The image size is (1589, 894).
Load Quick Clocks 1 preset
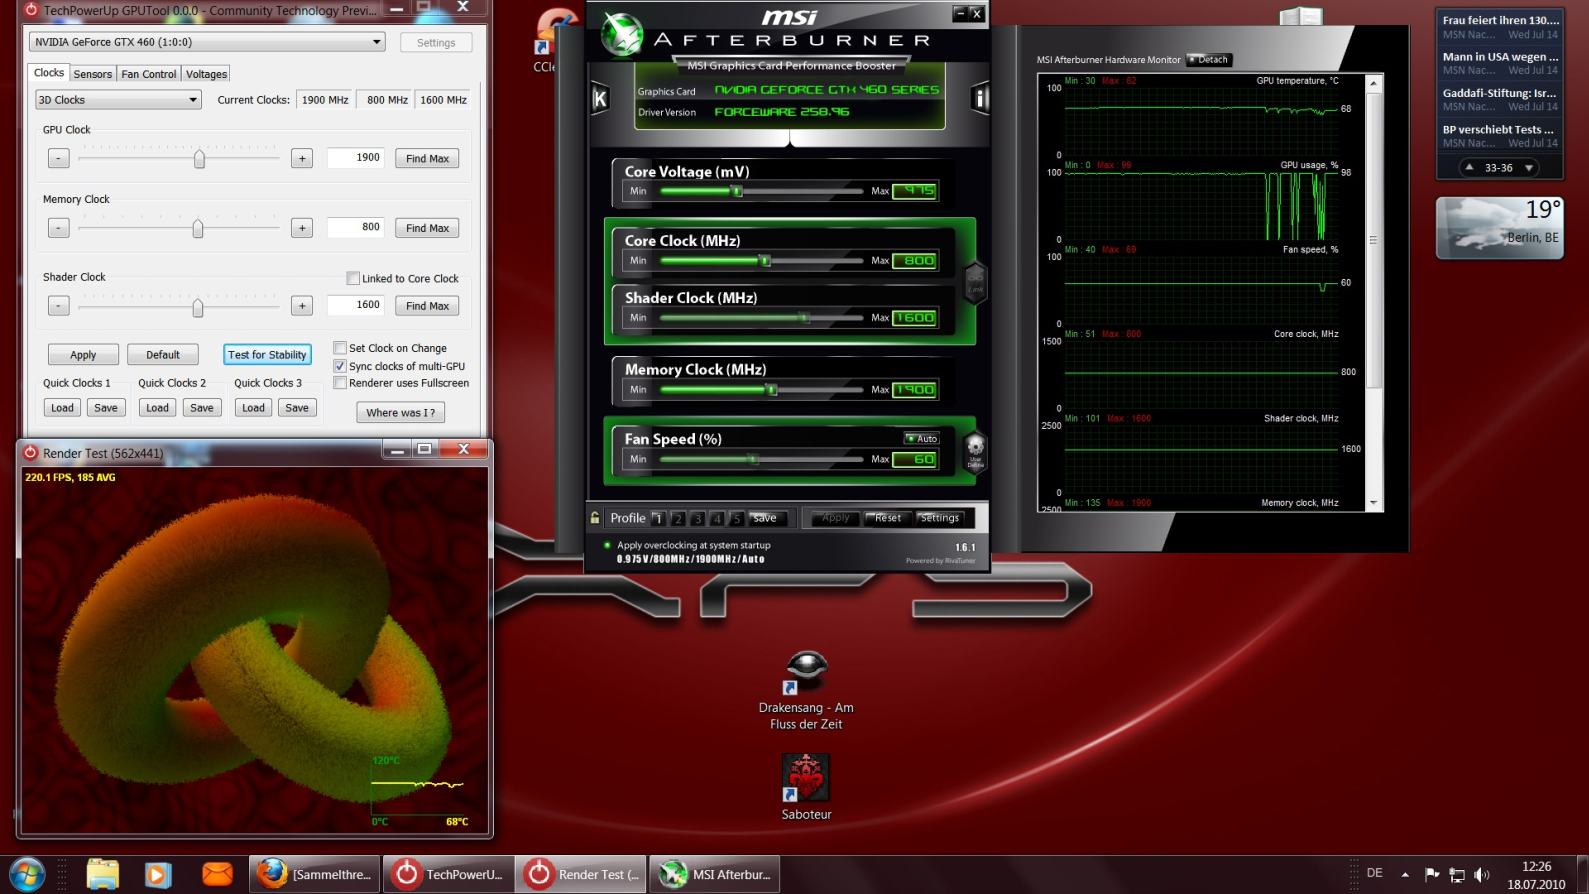[x=62, y=408]
